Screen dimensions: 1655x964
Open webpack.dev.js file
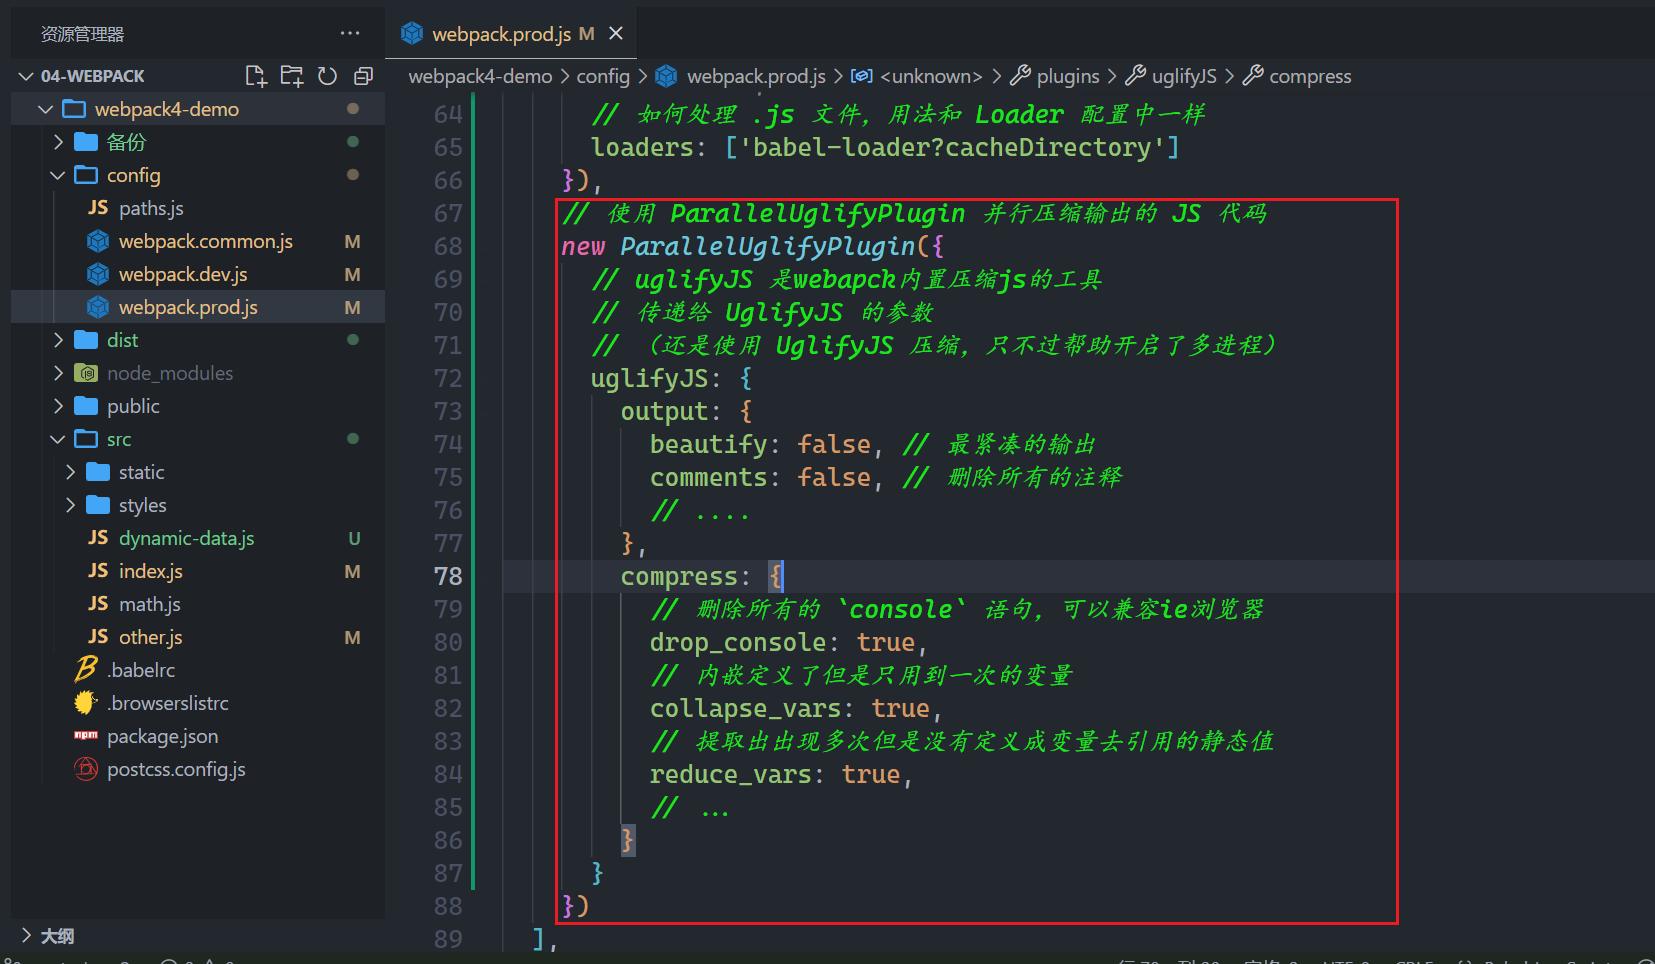198,274
